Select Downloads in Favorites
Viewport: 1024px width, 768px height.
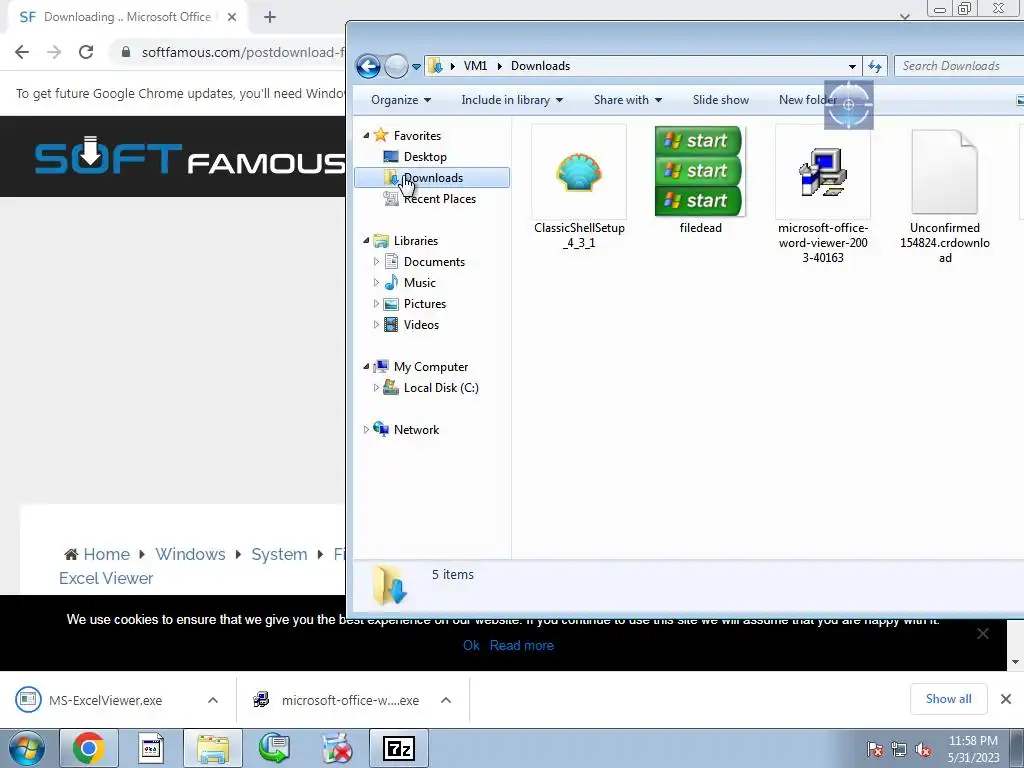coord(432,178)
